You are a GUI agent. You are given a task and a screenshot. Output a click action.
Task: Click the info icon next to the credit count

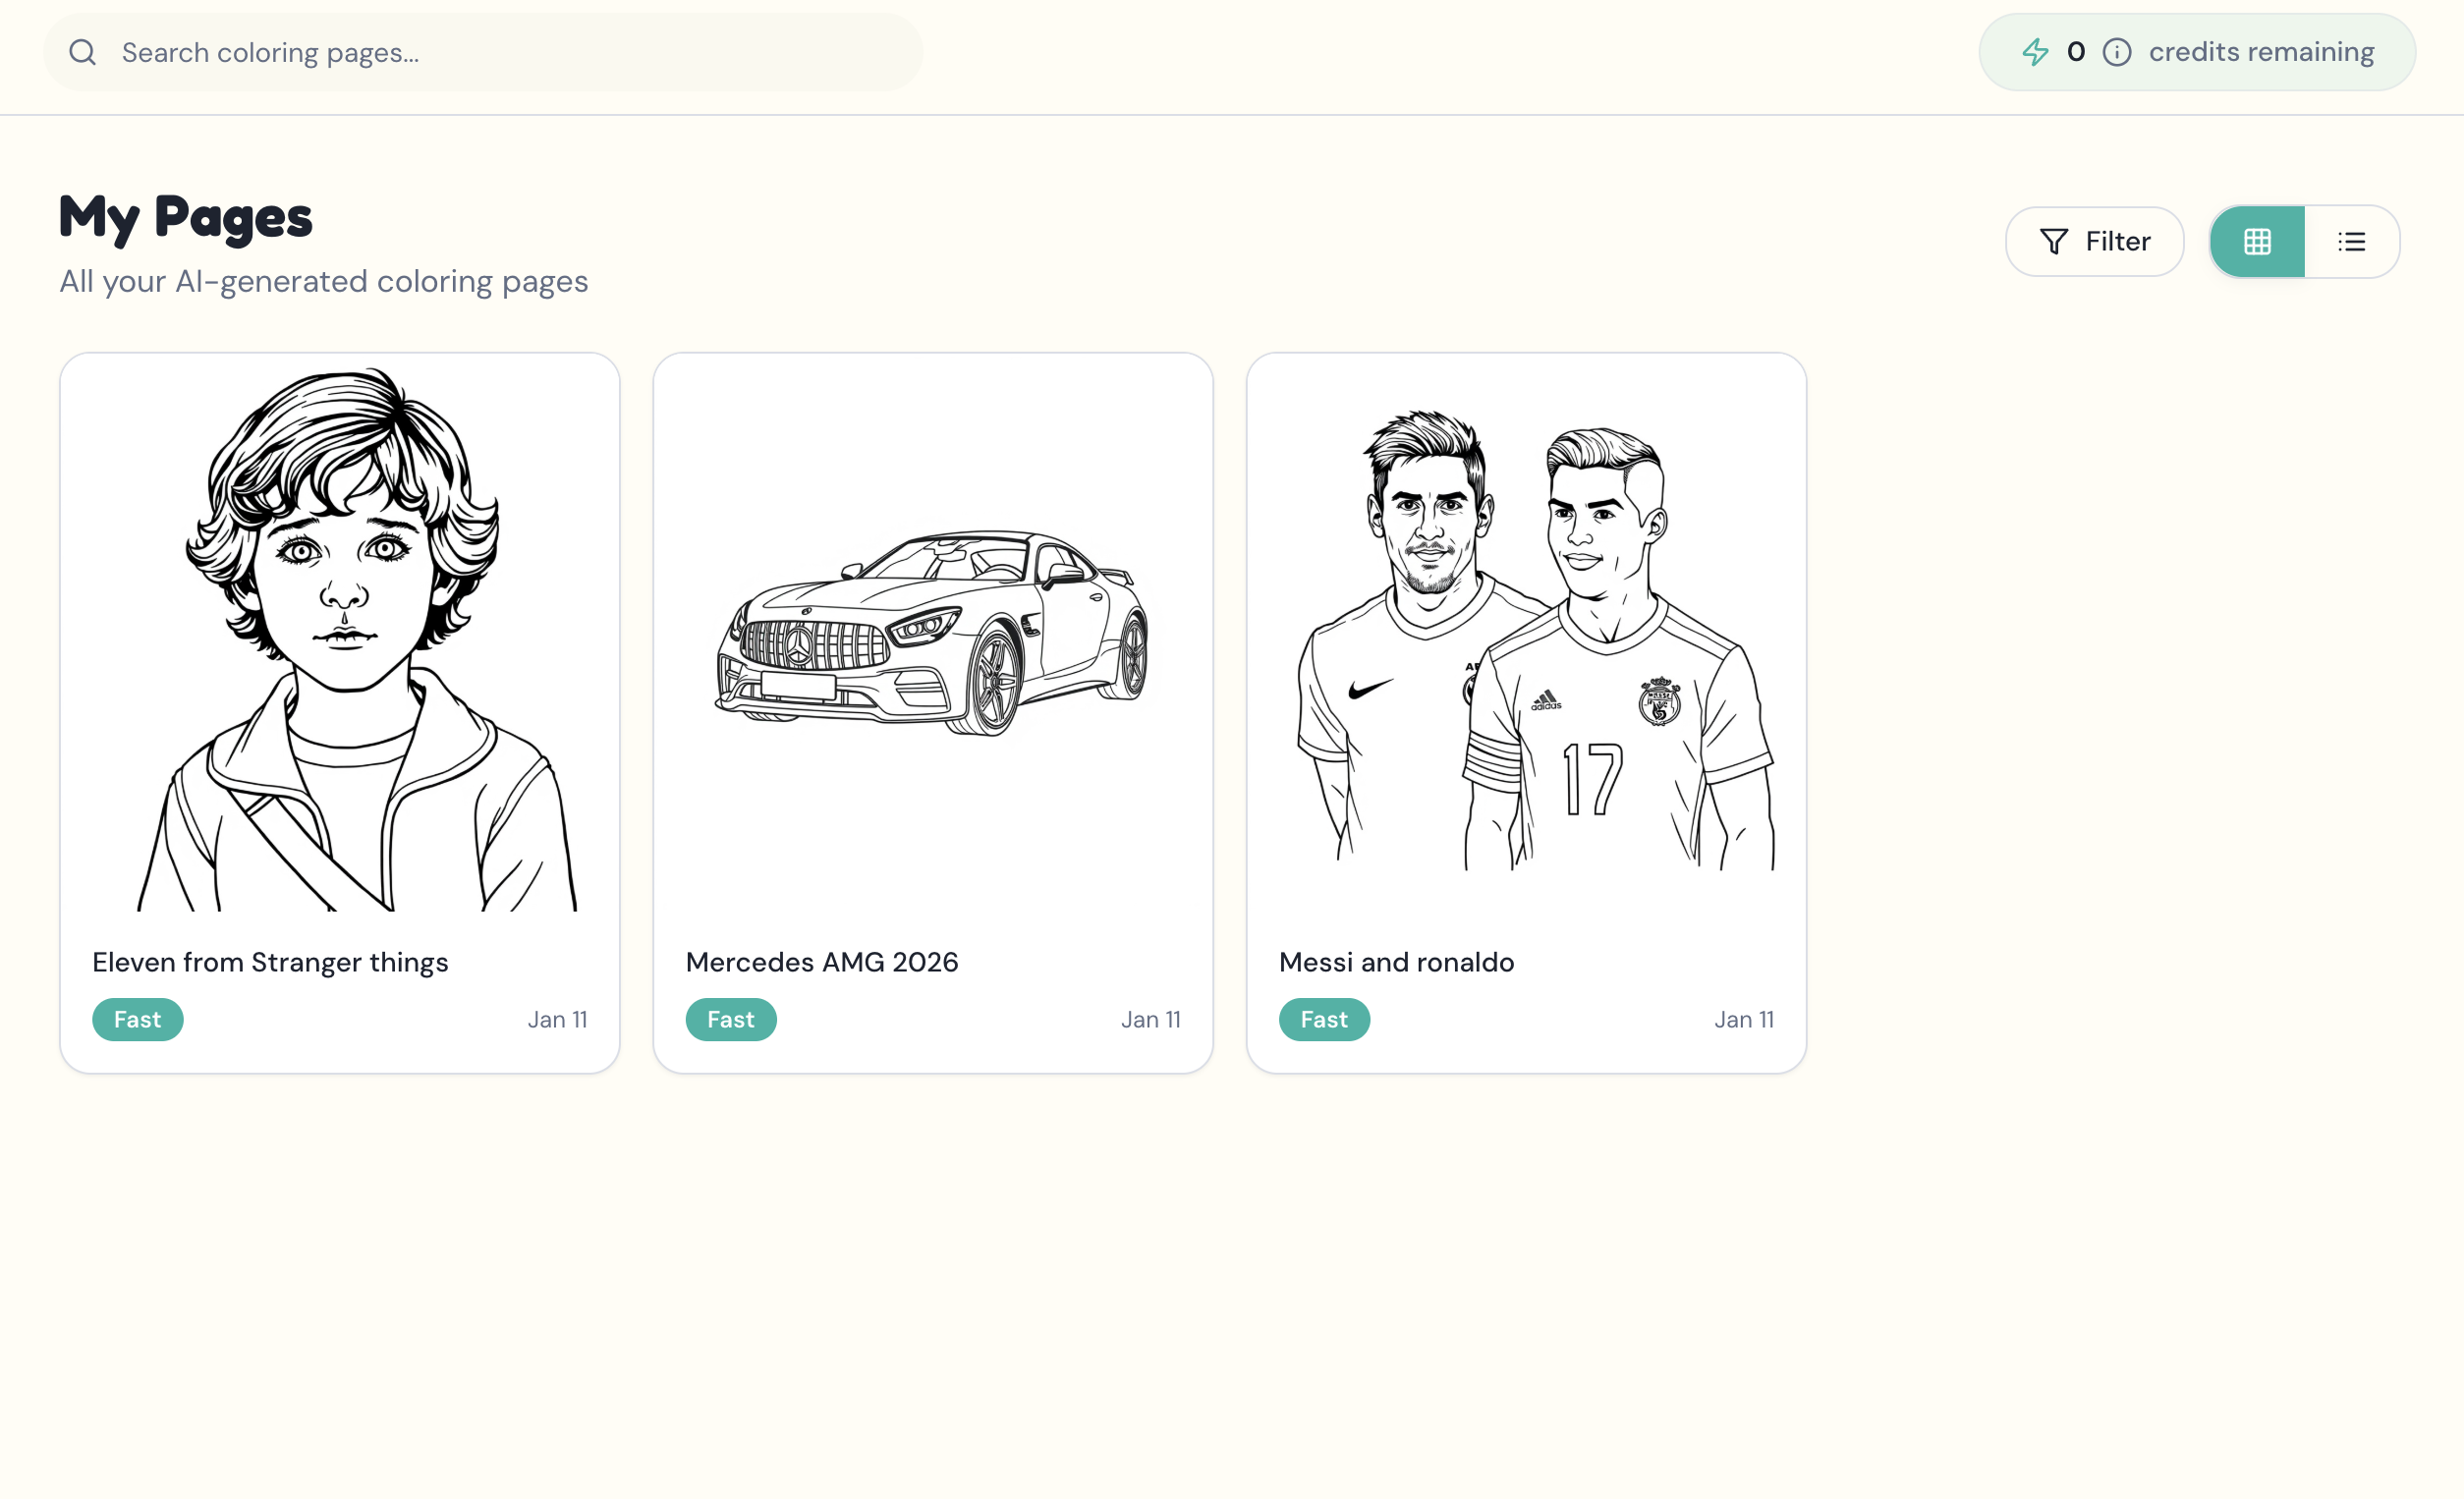[2117, 52]
